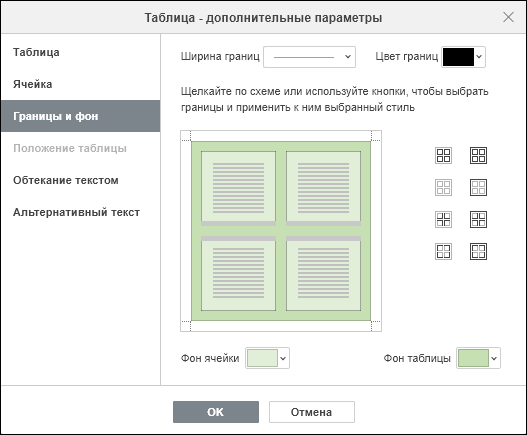The image size is (527, 435).
Task: Apply outer cell borders only preset
Action: click(x=443, y=251)
